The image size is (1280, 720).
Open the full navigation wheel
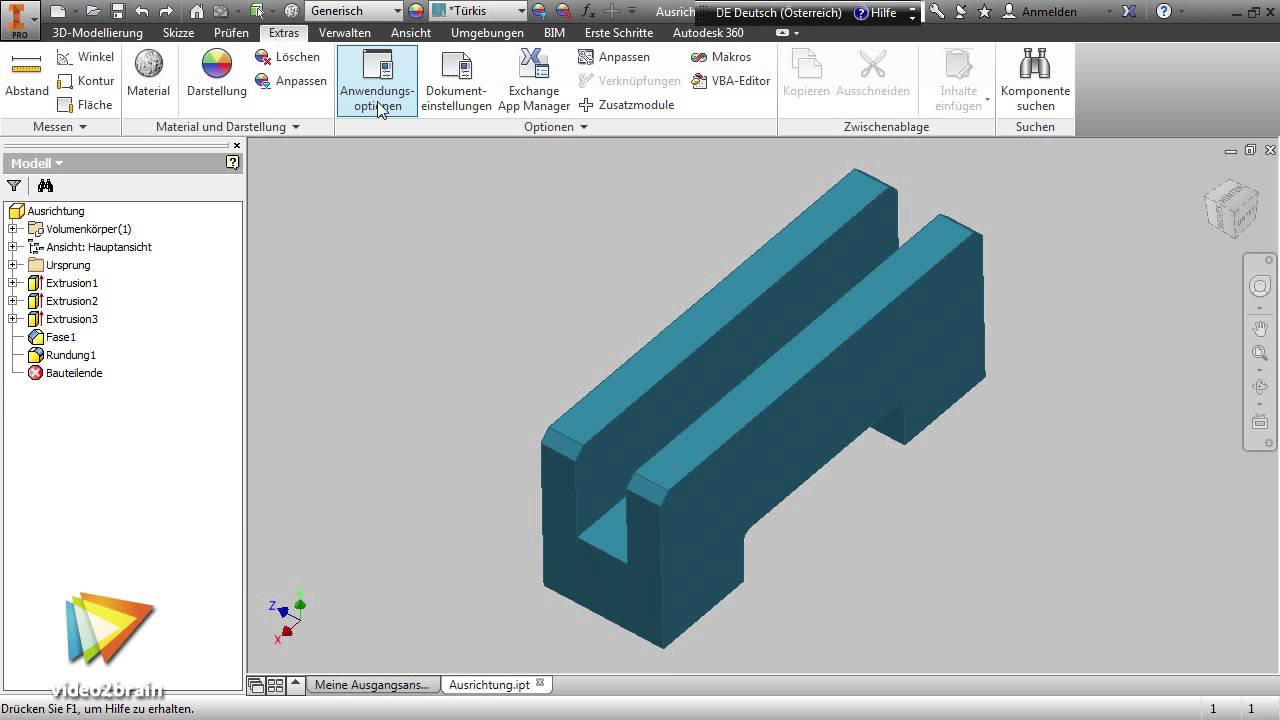1260,287
